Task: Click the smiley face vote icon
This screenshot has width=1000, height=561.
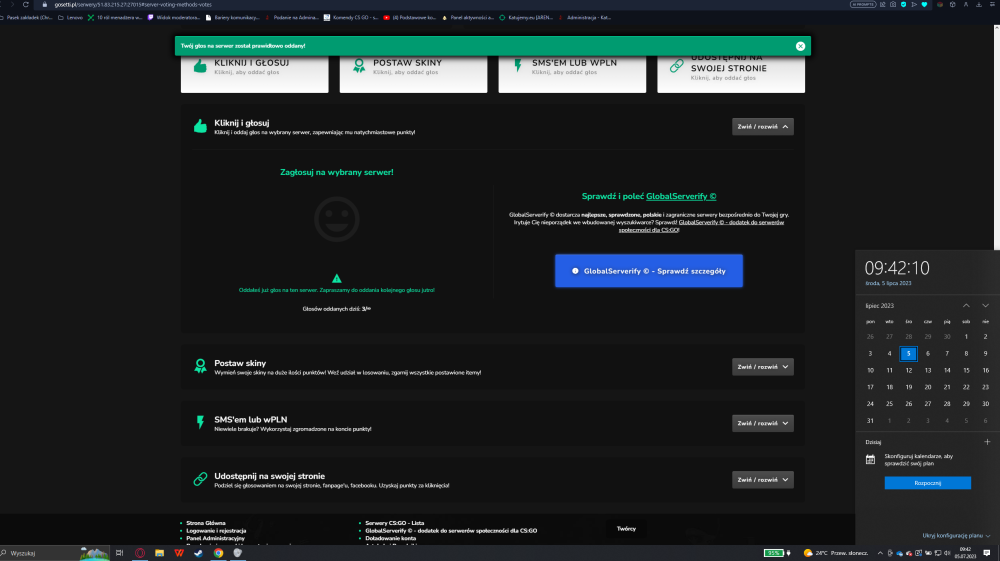Action: click(x=337, y=219)
